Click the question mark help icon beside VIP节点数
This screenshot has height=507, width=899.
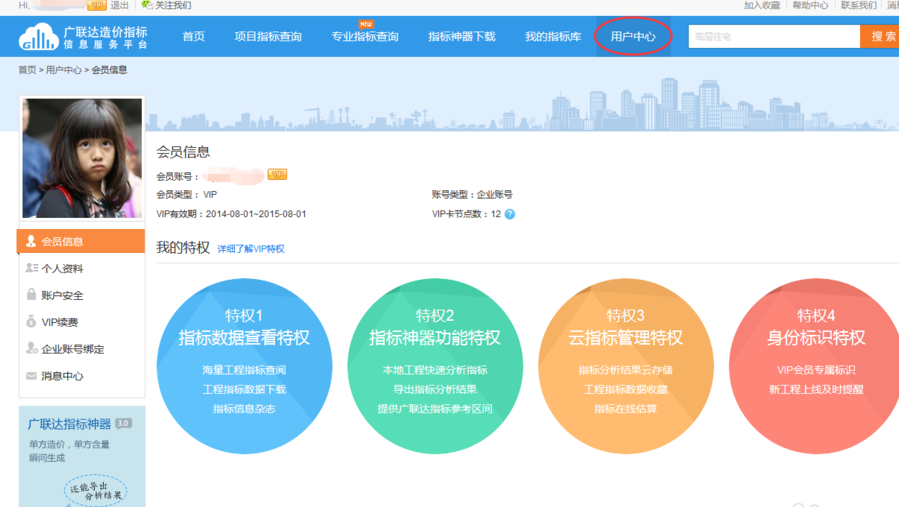click(x=510, y=214)
